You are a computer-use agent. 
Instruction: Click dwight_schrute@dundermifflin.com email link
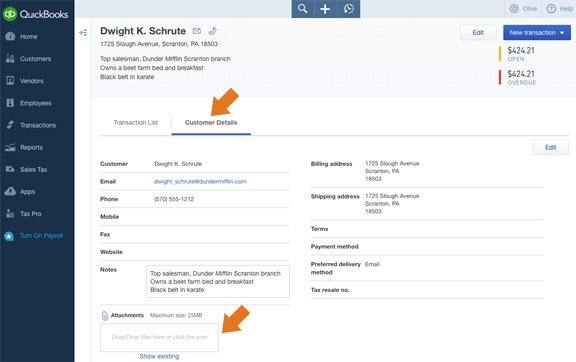coord(200,182)
